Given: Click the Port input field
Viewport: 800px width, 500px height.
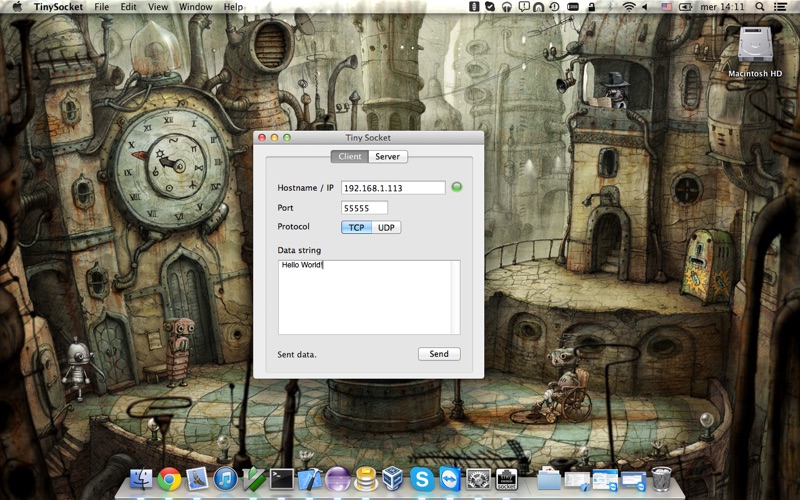Looking at the screenshot, I should pyautogui.click(x=364, y=208).
